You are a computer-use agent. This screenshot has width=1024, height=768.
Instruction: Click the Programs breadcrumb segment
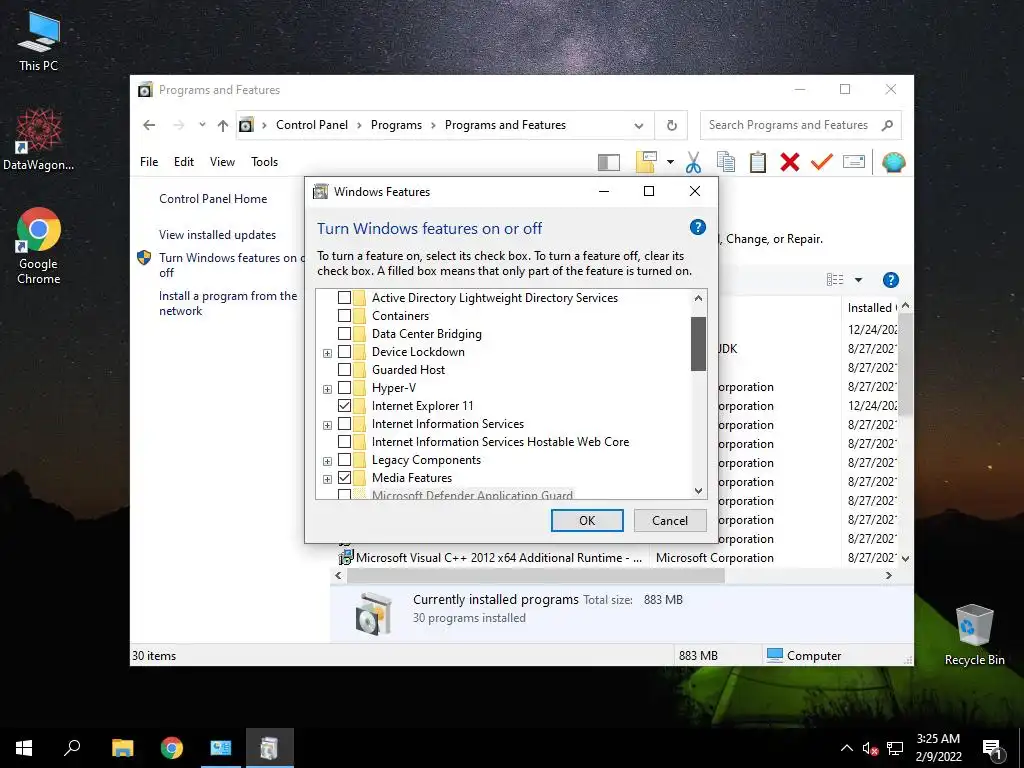click(396, 125)
